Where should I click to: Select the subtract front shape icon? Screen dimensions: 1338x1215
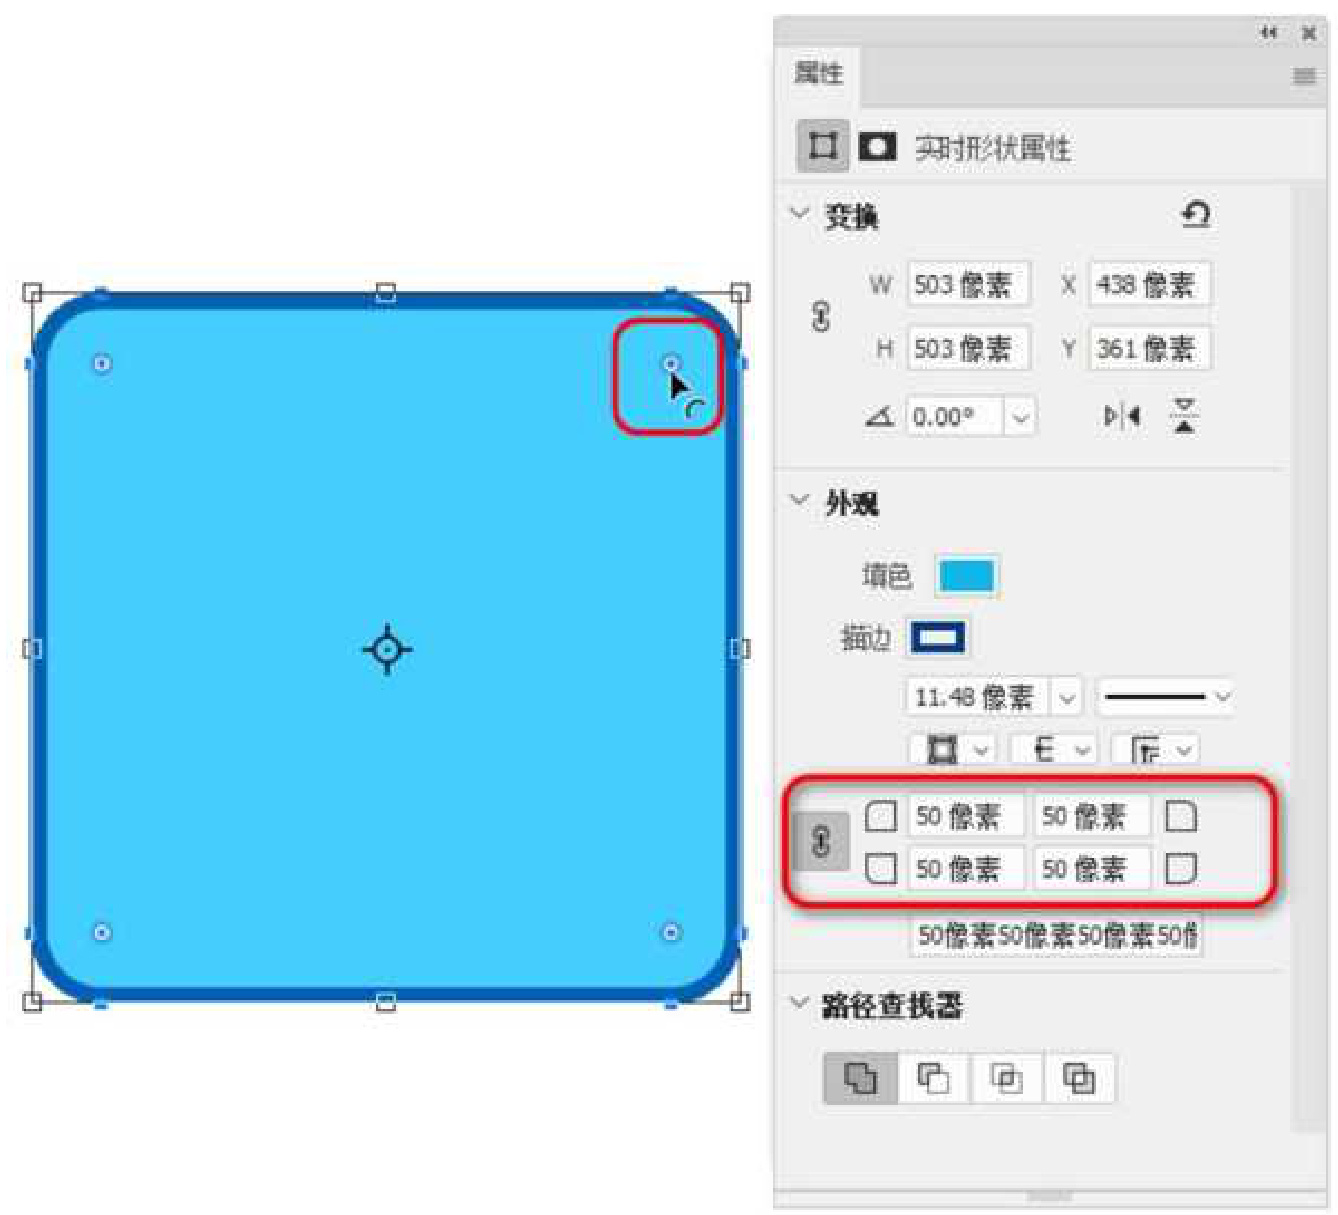pyautogui.click(x=933, y=1078)
